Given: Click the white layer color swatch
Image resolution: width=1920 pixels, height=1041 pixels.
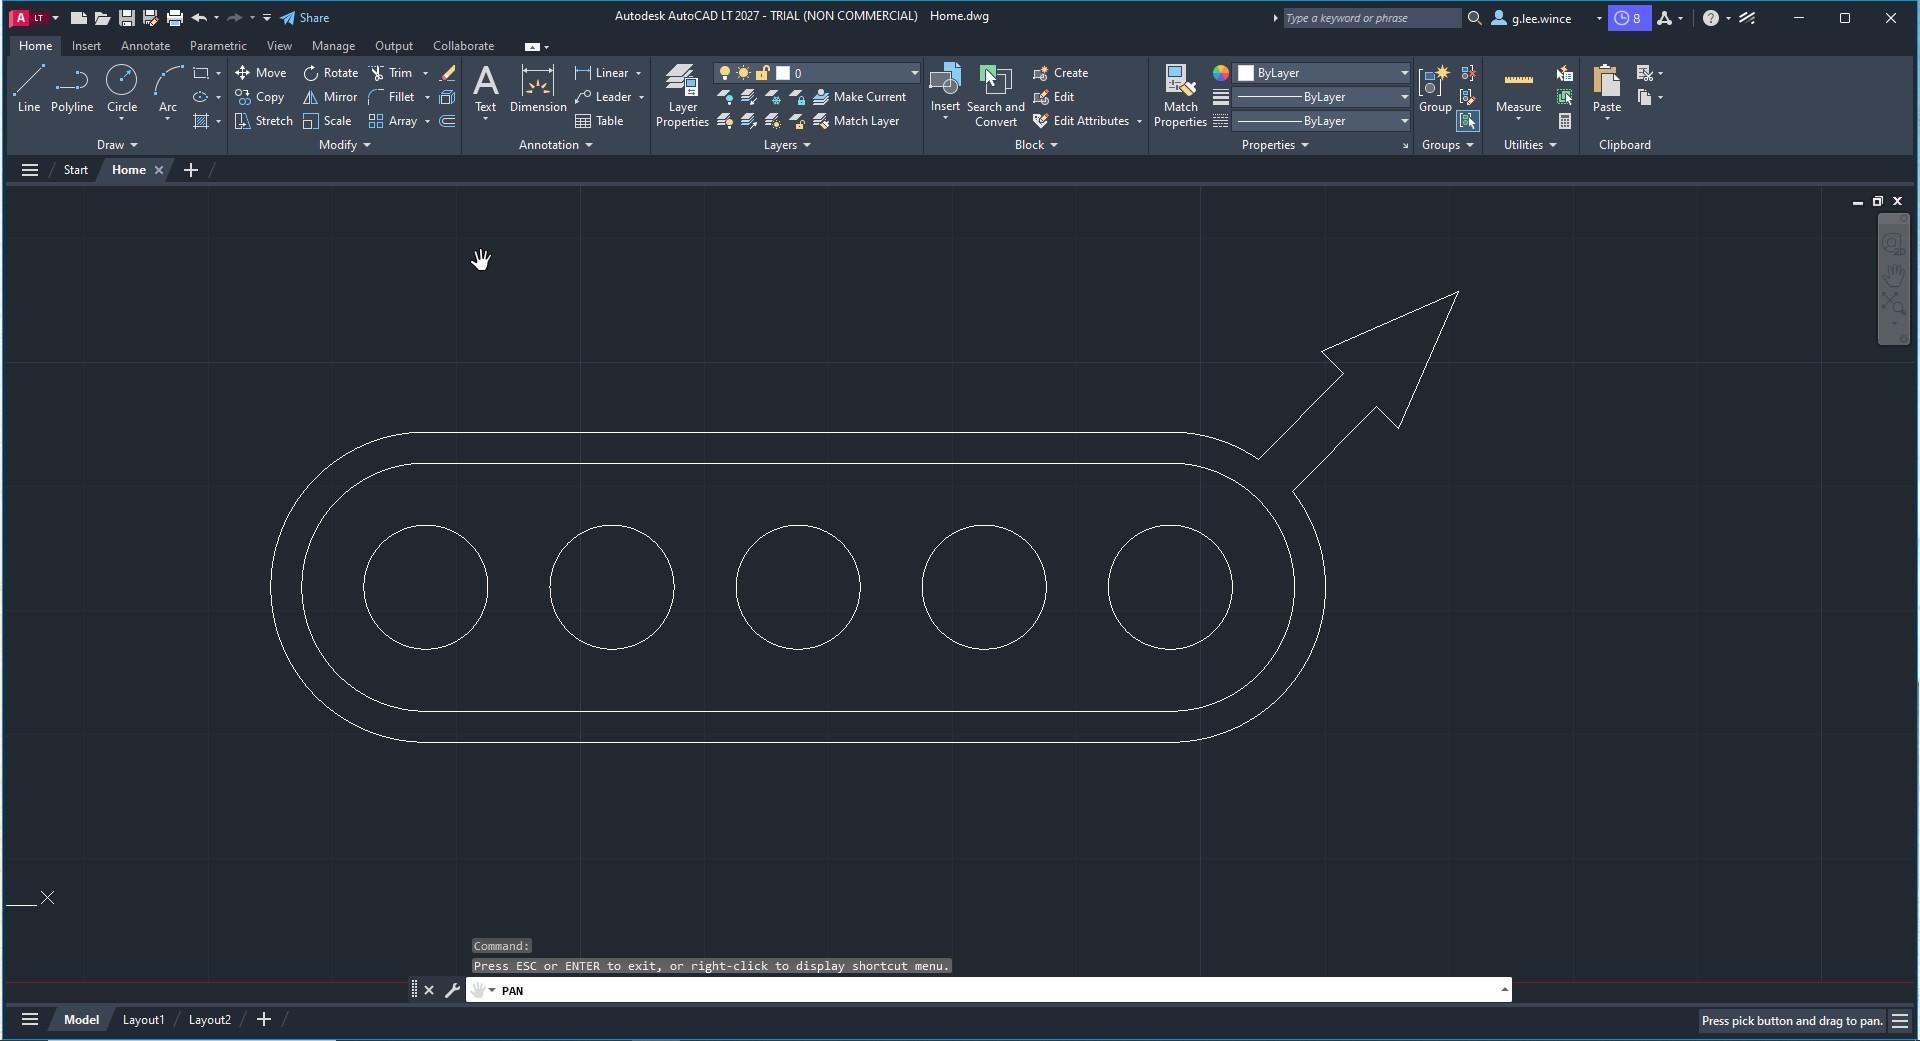Looking at the screenshot, I should tap(783, 73).
